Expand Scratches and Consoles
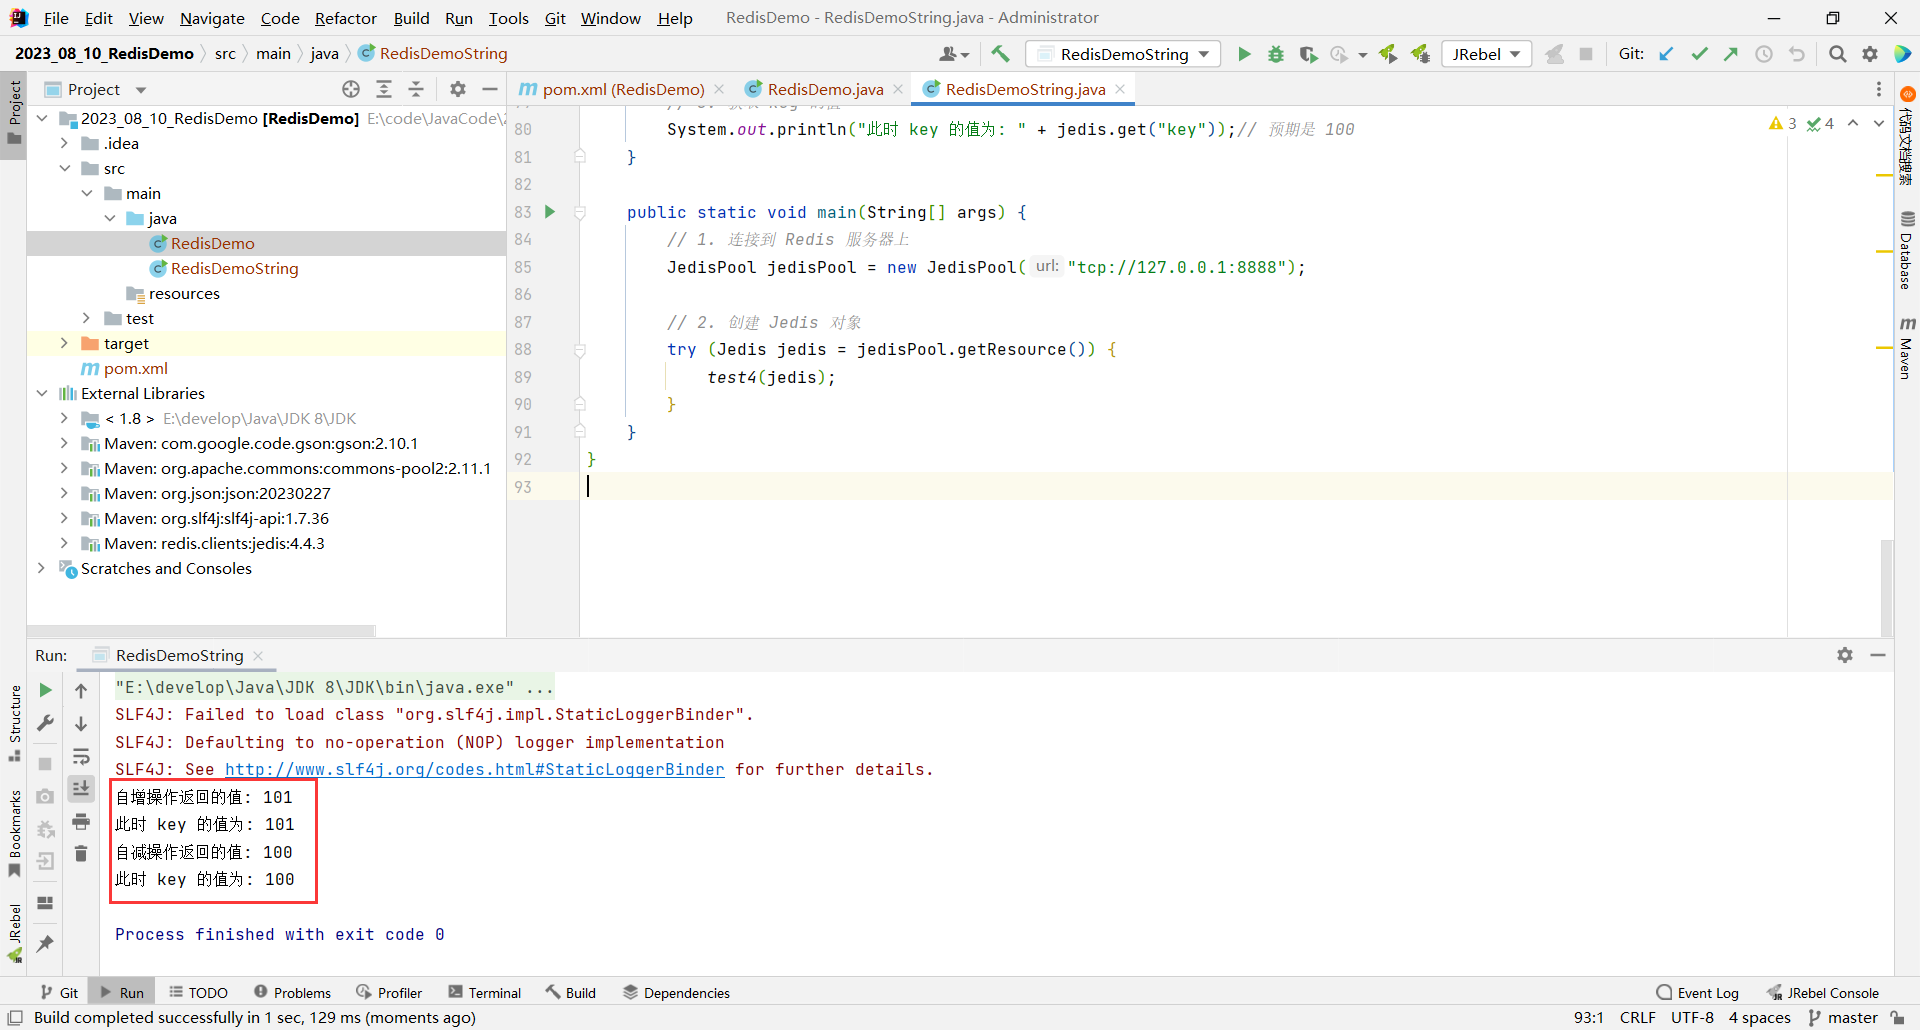Image resolution: width=1920 pixels, height=1030 pixels. pos(42,568)
